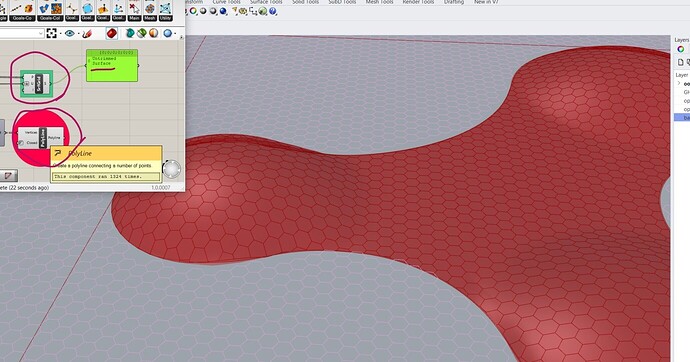Click the green globe icon in Rhino toolbar
Viewport: 690px width, 362px height.
pyautogui.click(x=263, y=11)
